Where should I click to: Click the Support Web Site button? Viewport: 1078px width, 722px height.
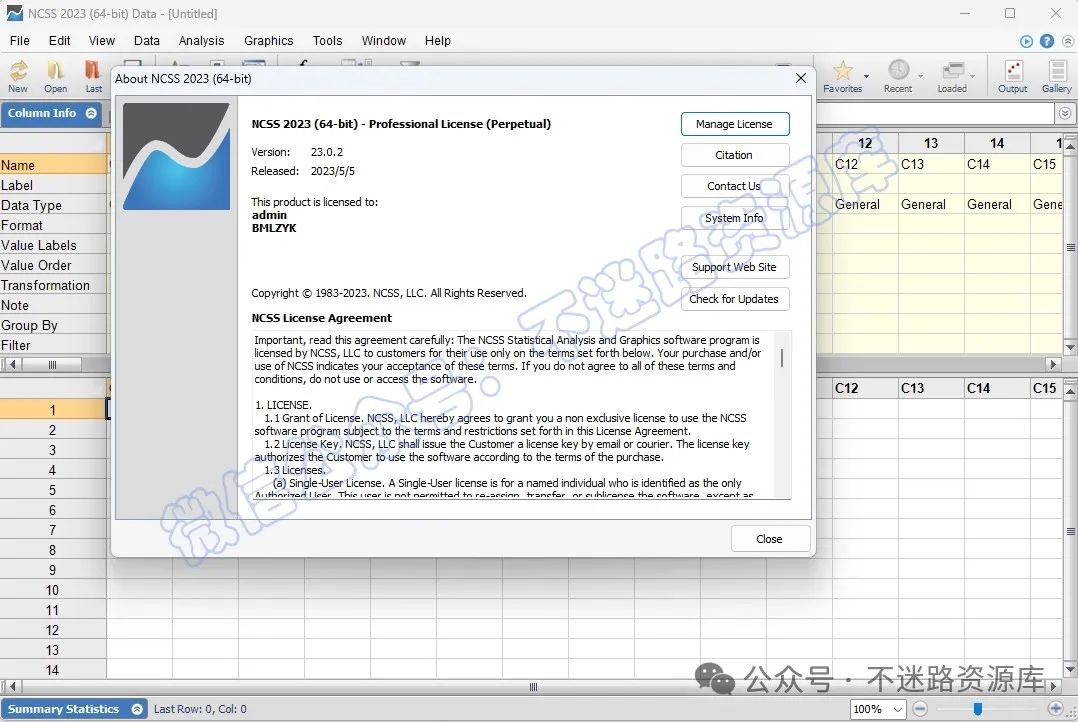734,267
